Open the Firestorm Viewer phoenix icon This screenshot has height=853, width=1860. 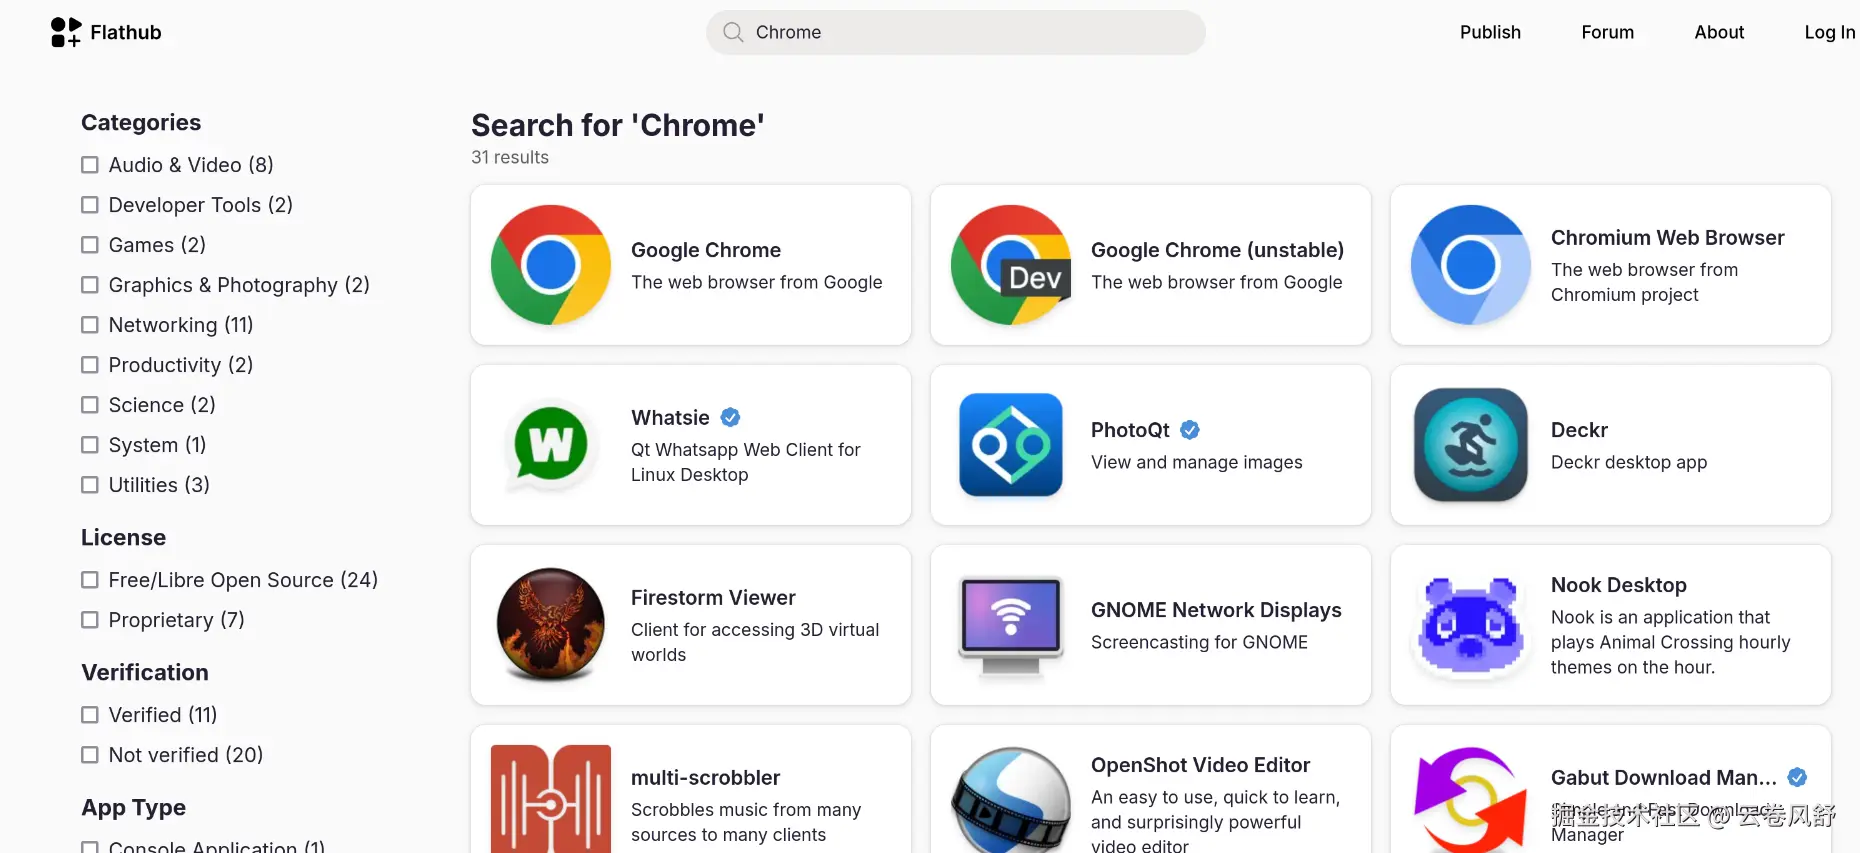[x=551, y=625]
